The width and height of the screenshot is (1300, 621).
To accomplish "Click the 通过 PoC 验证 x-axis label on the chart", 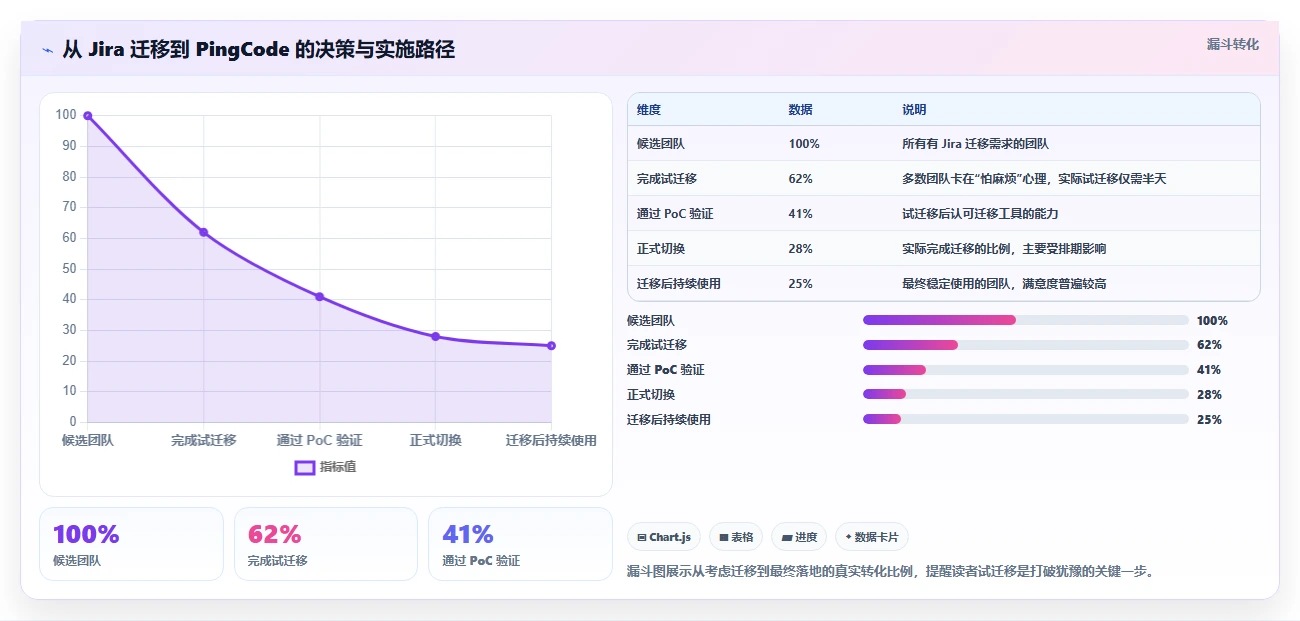I will [320, 440].
